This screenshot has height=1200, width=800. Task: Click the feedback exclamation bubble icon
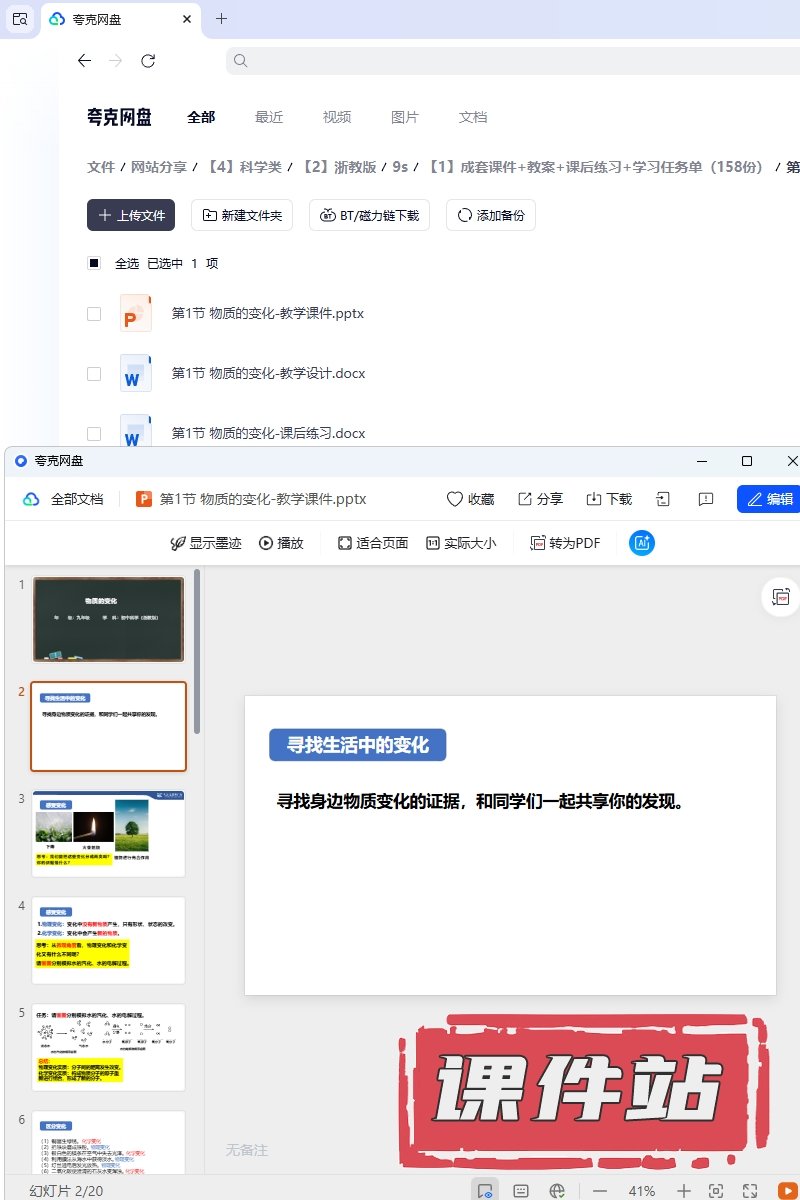[706, 499]
